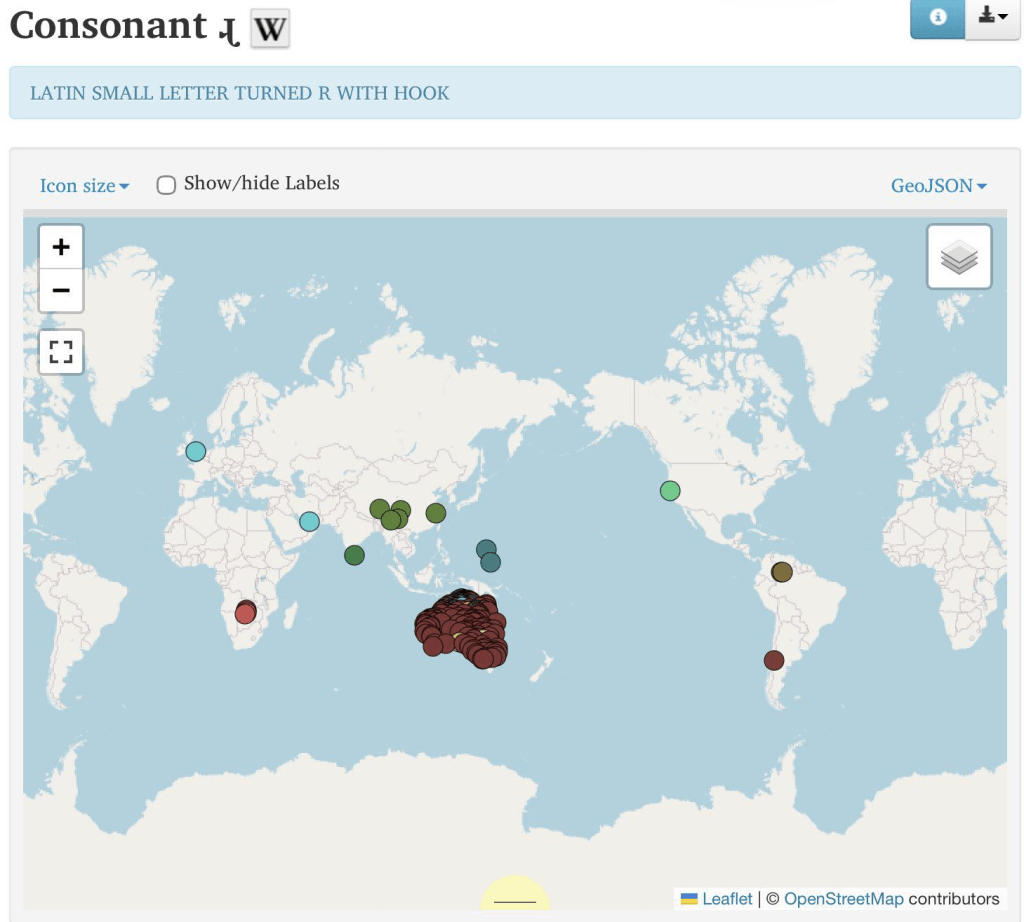
Task: Select the cyan marker in western Europe
Action: (x=196, y=451)
